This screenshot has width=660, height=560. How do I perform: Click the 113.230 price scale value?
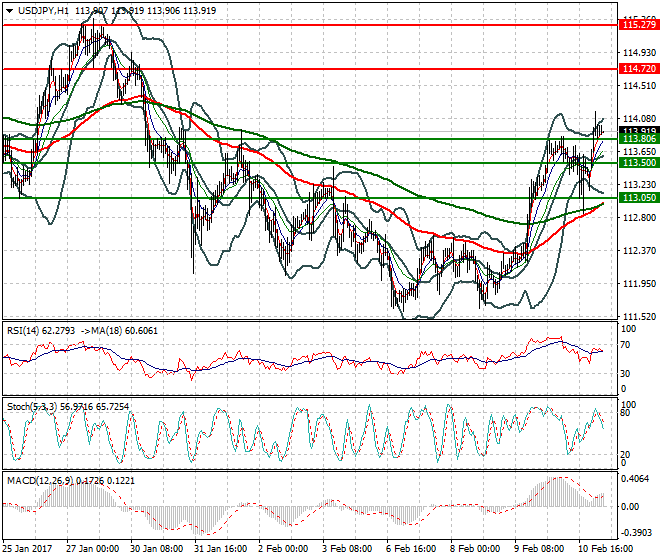click(639, 184)
